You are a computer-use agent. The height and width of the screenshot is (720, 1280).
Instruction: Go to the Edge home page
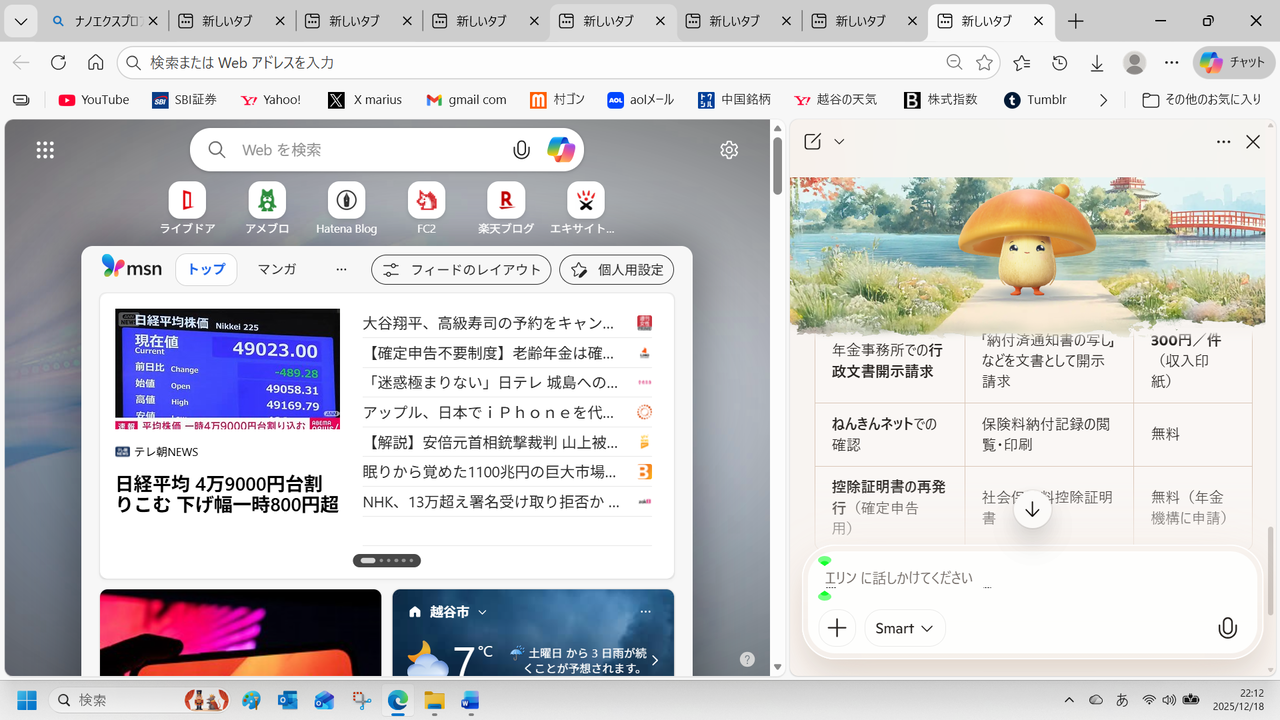tap(96, 62)
